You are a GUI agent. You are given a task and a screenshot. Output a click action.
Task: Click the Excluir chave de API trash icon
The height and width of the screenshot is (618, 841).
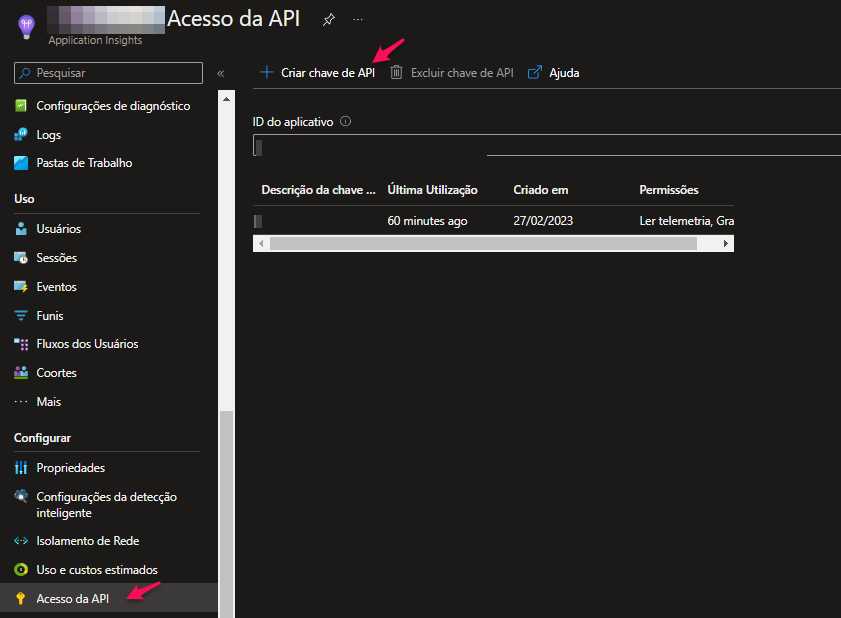coord(397,73)
